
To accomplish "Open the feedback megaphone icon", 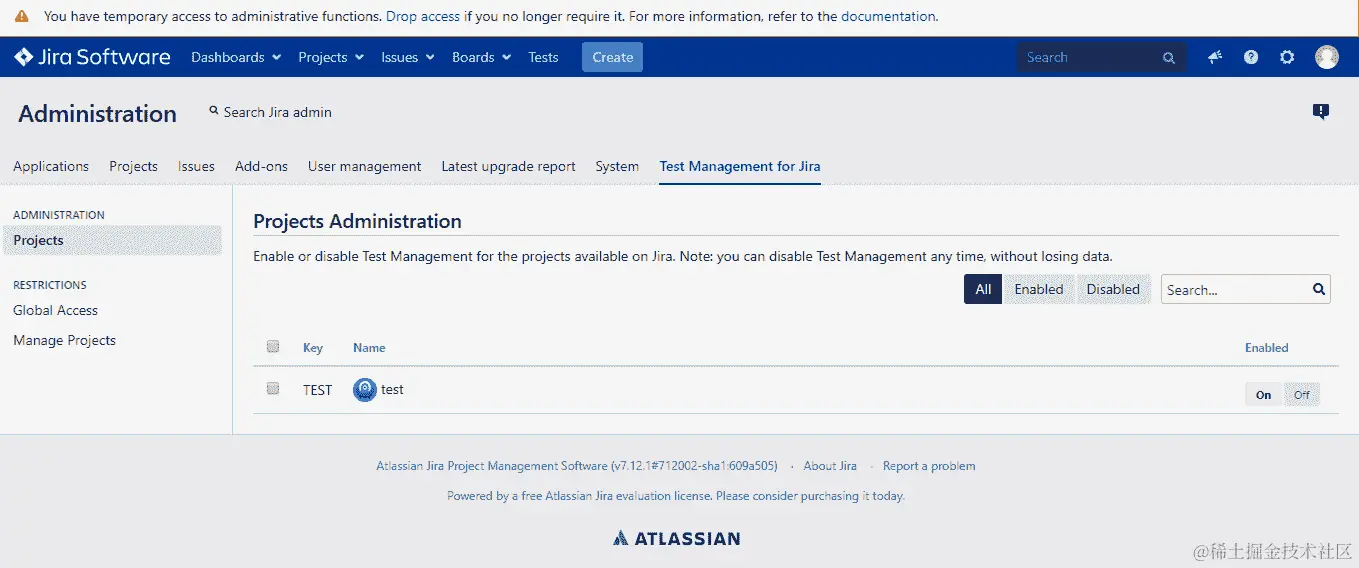I will pos(1215,57).
